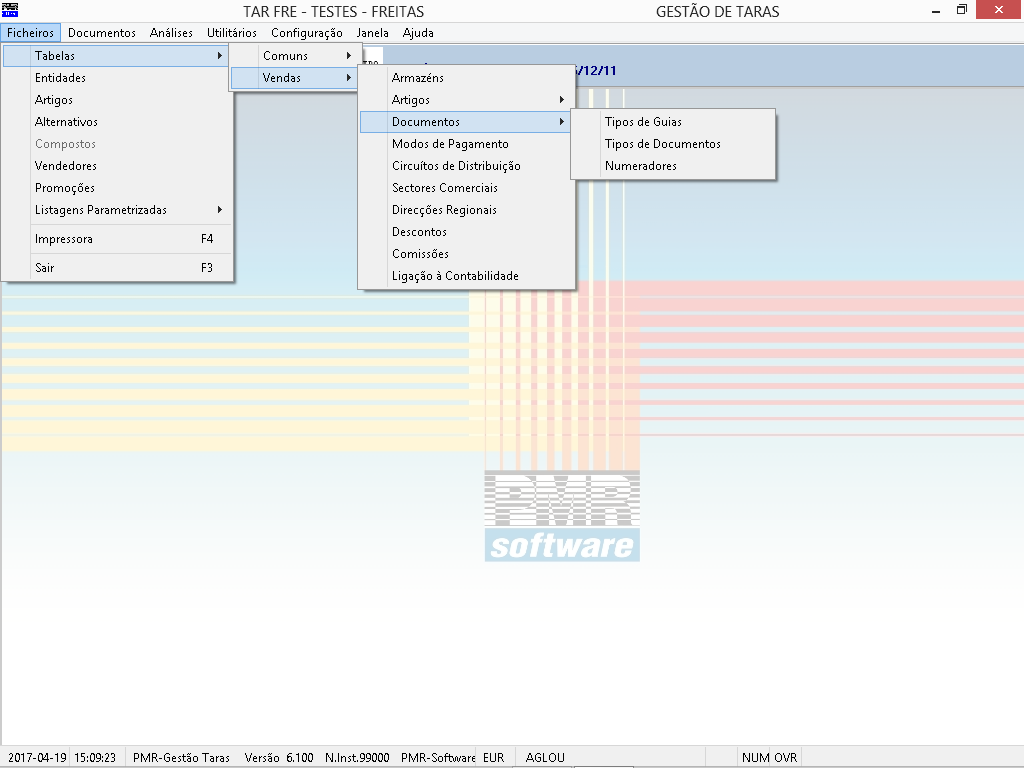This screenshot has width=1024, height=768.
Task: Select Comissões entry
Action: (x=466, y=254)
